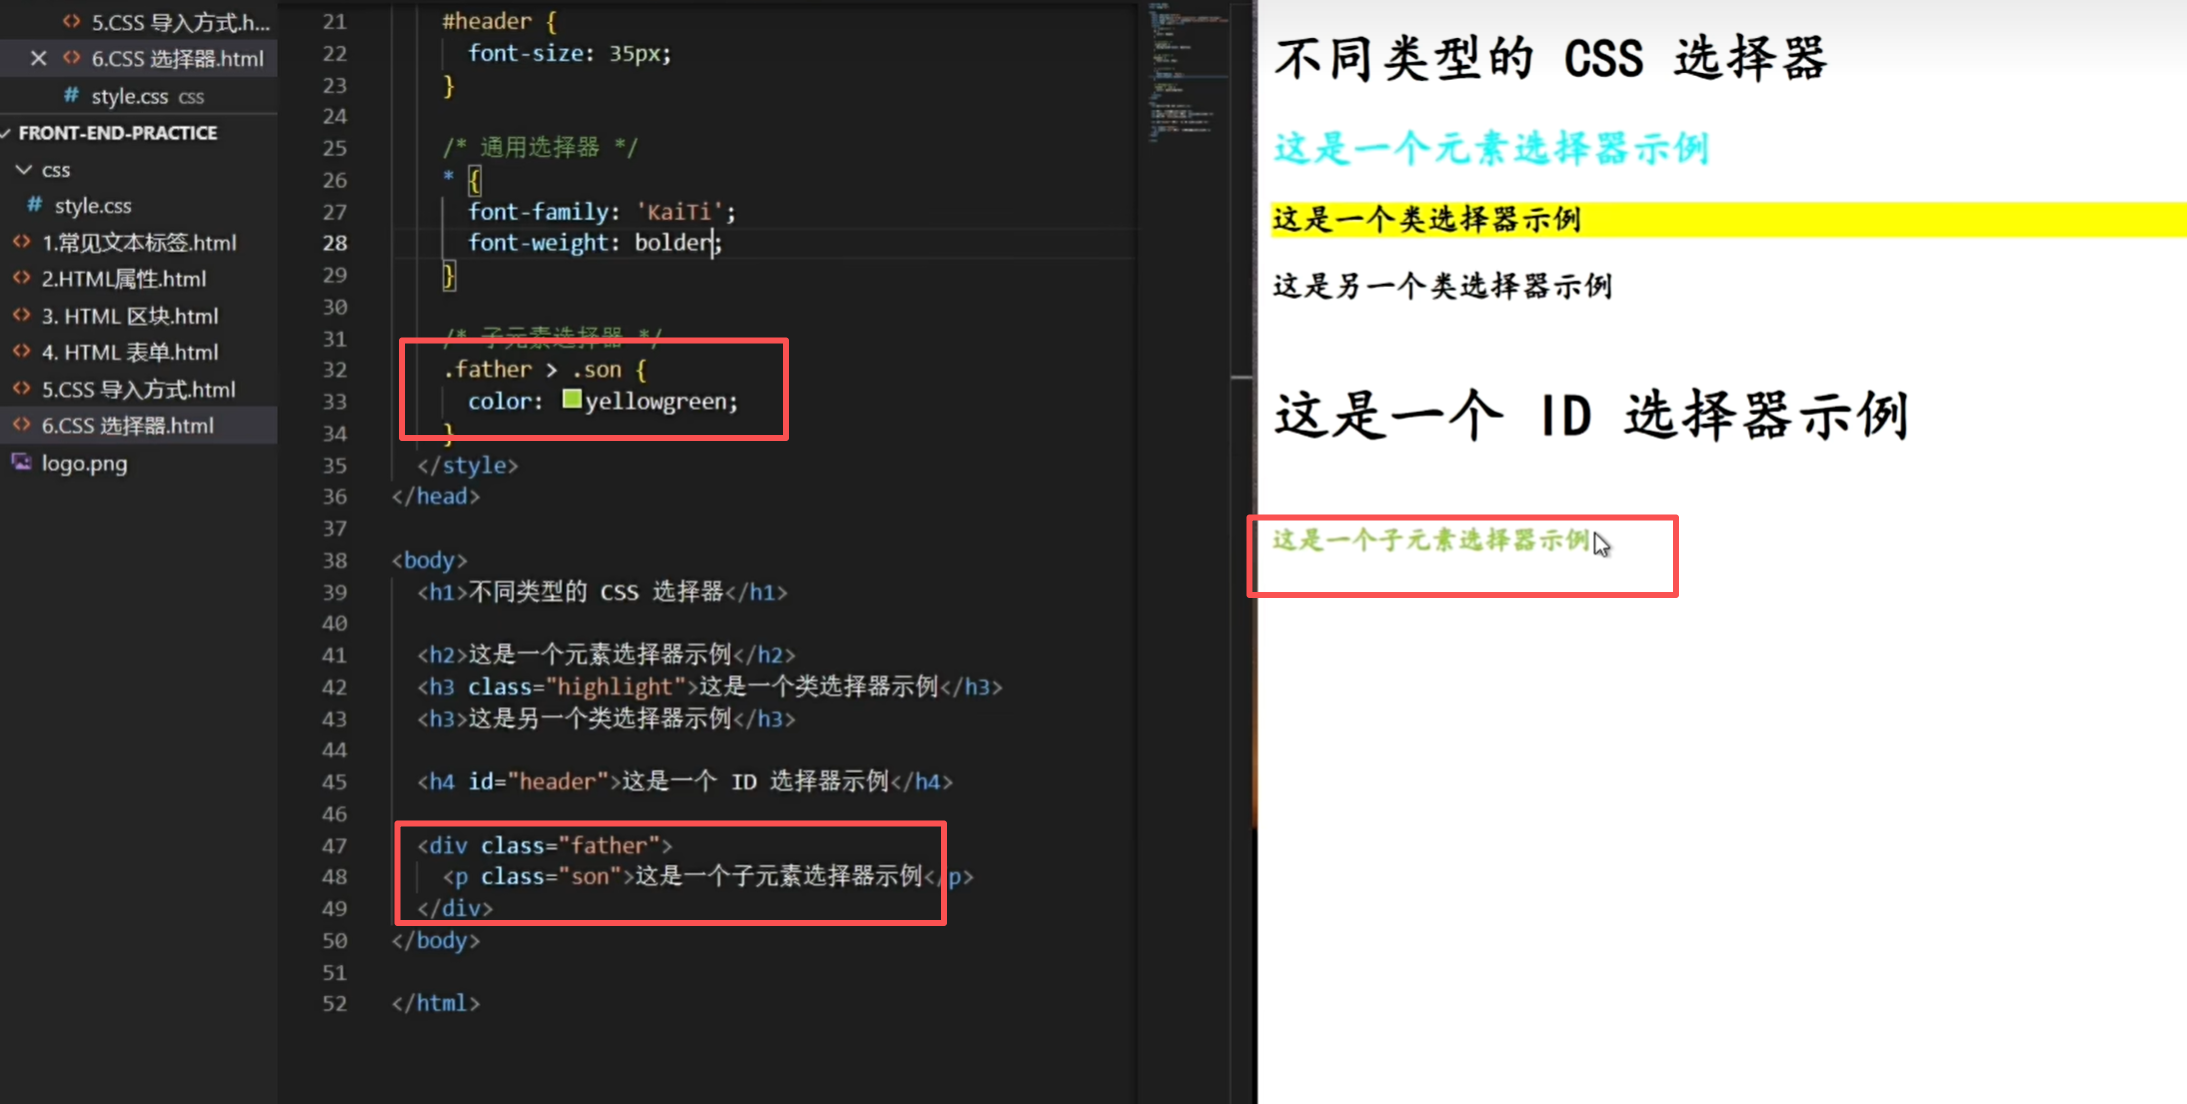The image size is (2187, 1104).
Task: Open 5.CSS 导入方式.html from the file tree
Action: pos(138,389)
